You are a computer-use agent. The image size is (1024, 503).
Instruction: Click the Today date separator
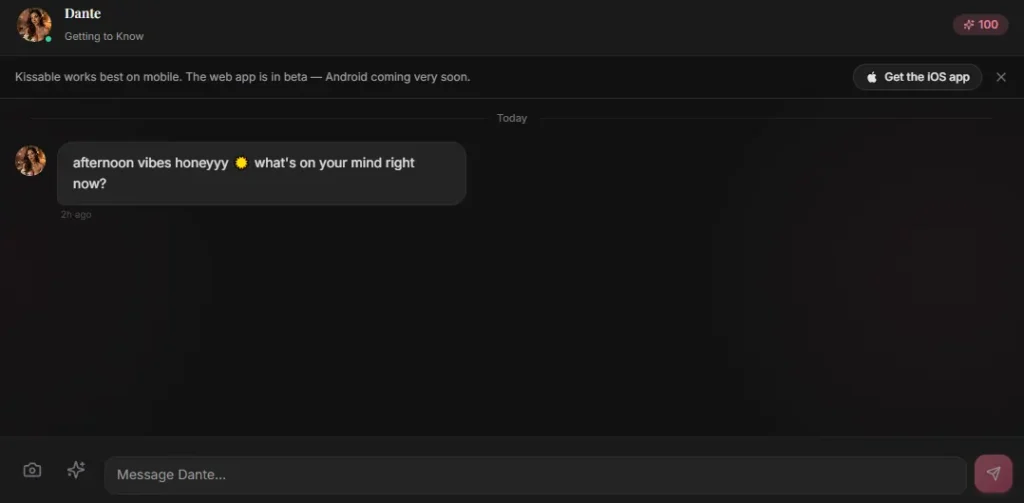tap(511, 118)
